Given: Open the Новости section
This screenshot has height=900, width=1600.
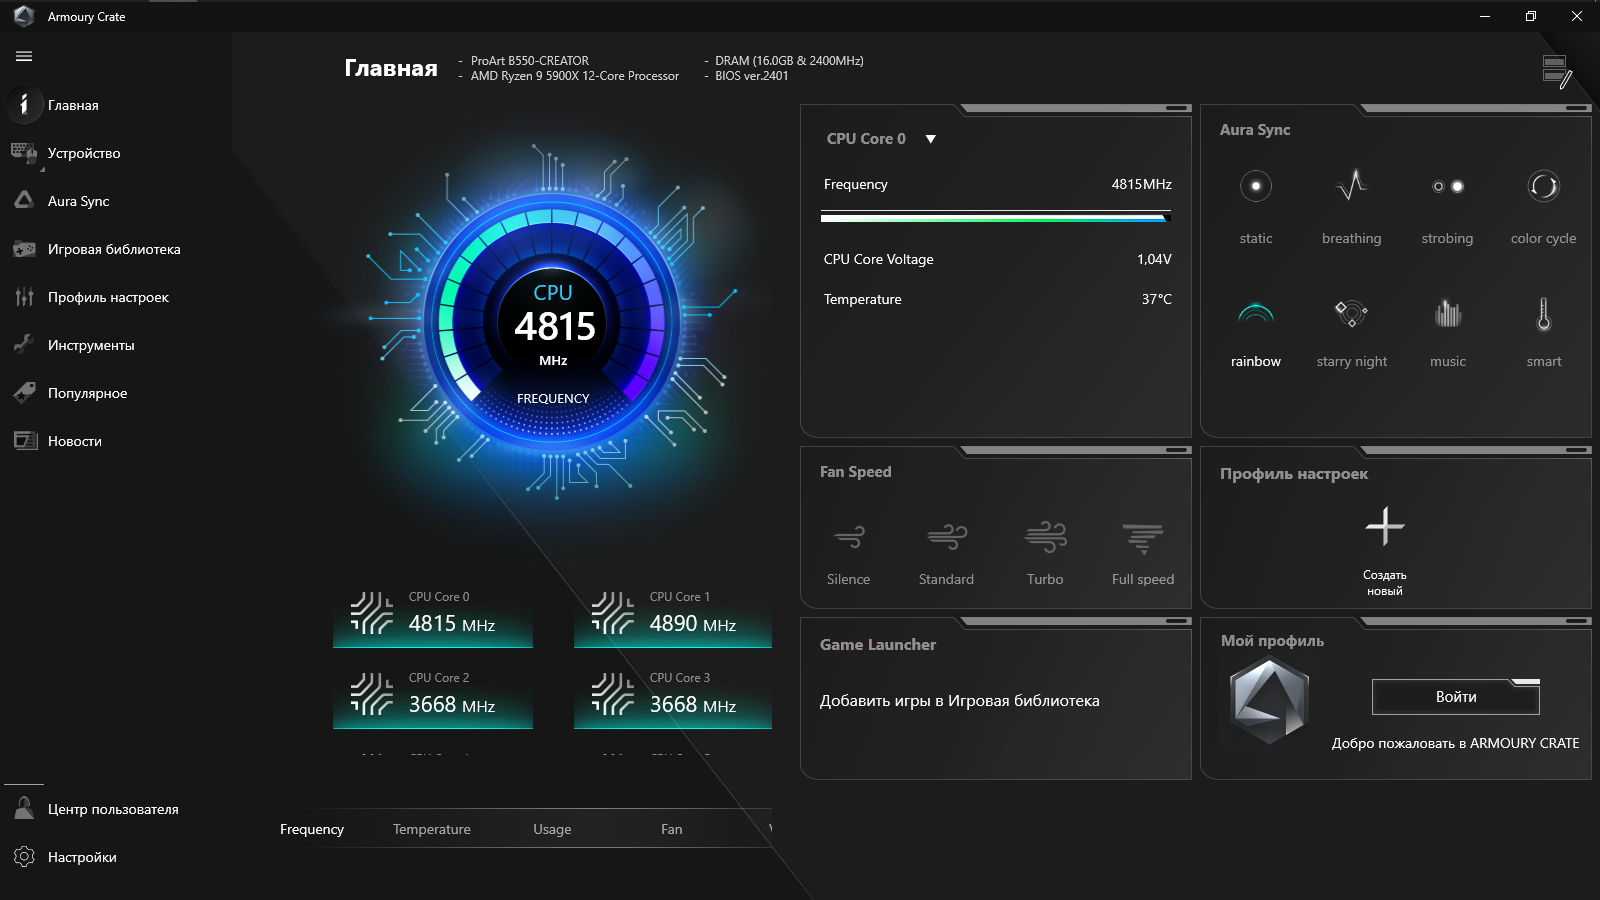Looking at the screenshot, I should (x=75, y=440).
